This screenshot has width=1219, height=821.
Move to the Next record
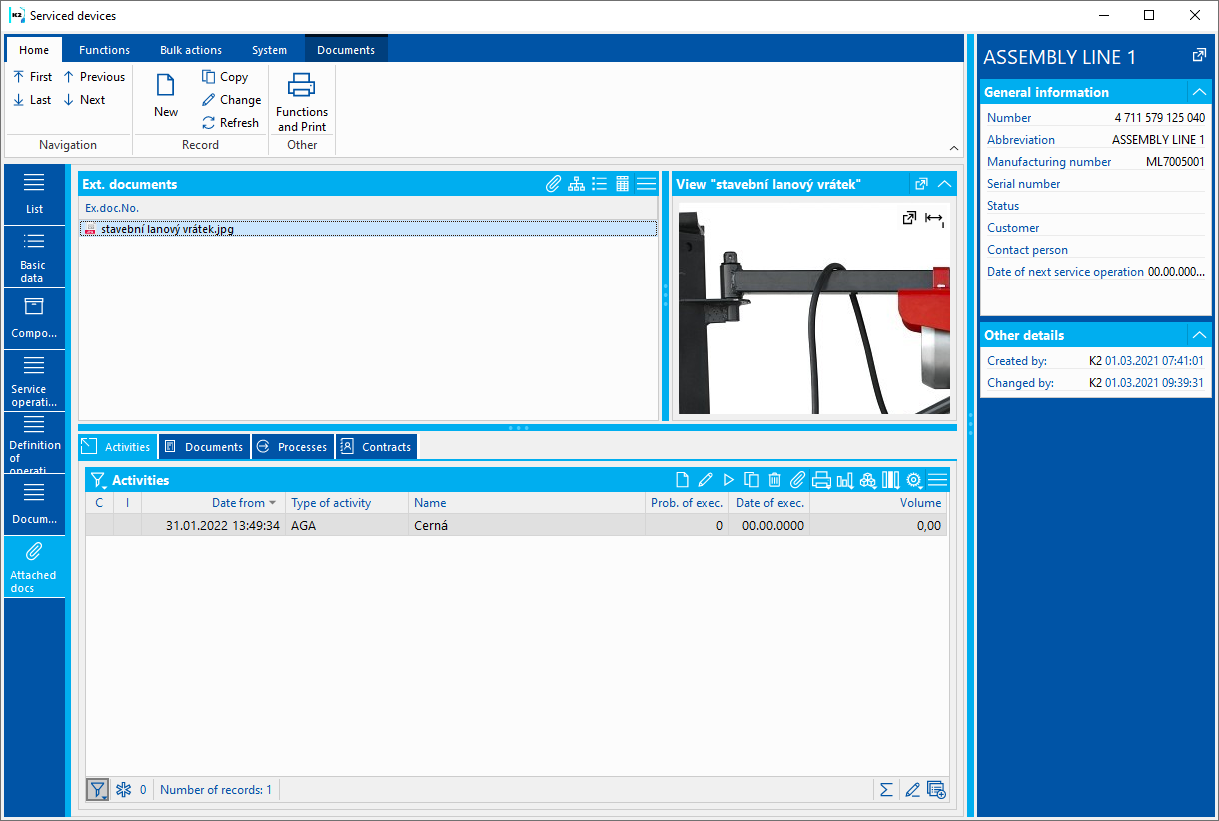tap(84, 99)
